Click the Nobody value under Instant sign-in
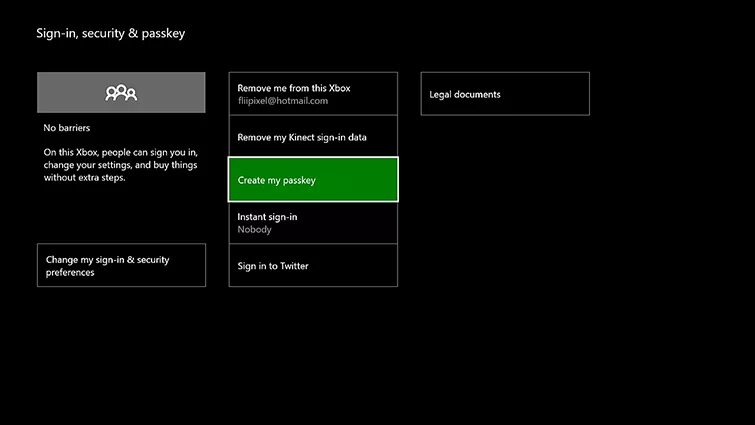755x425 pixels. (x=254, y=230)
